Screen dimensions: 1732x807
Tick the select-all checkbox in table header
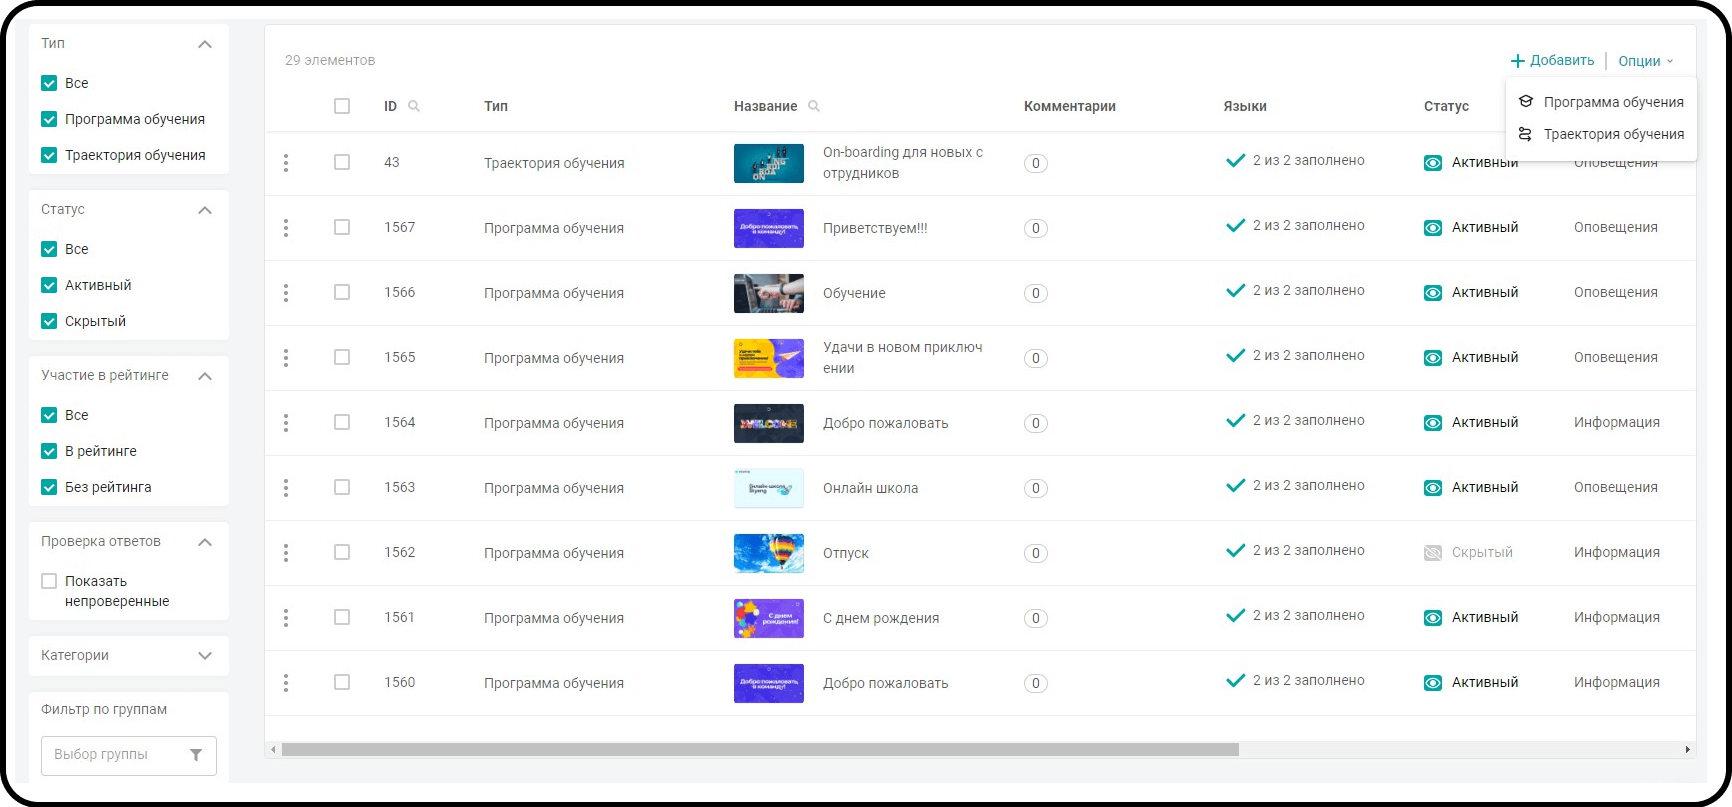[x=342, y=106]
